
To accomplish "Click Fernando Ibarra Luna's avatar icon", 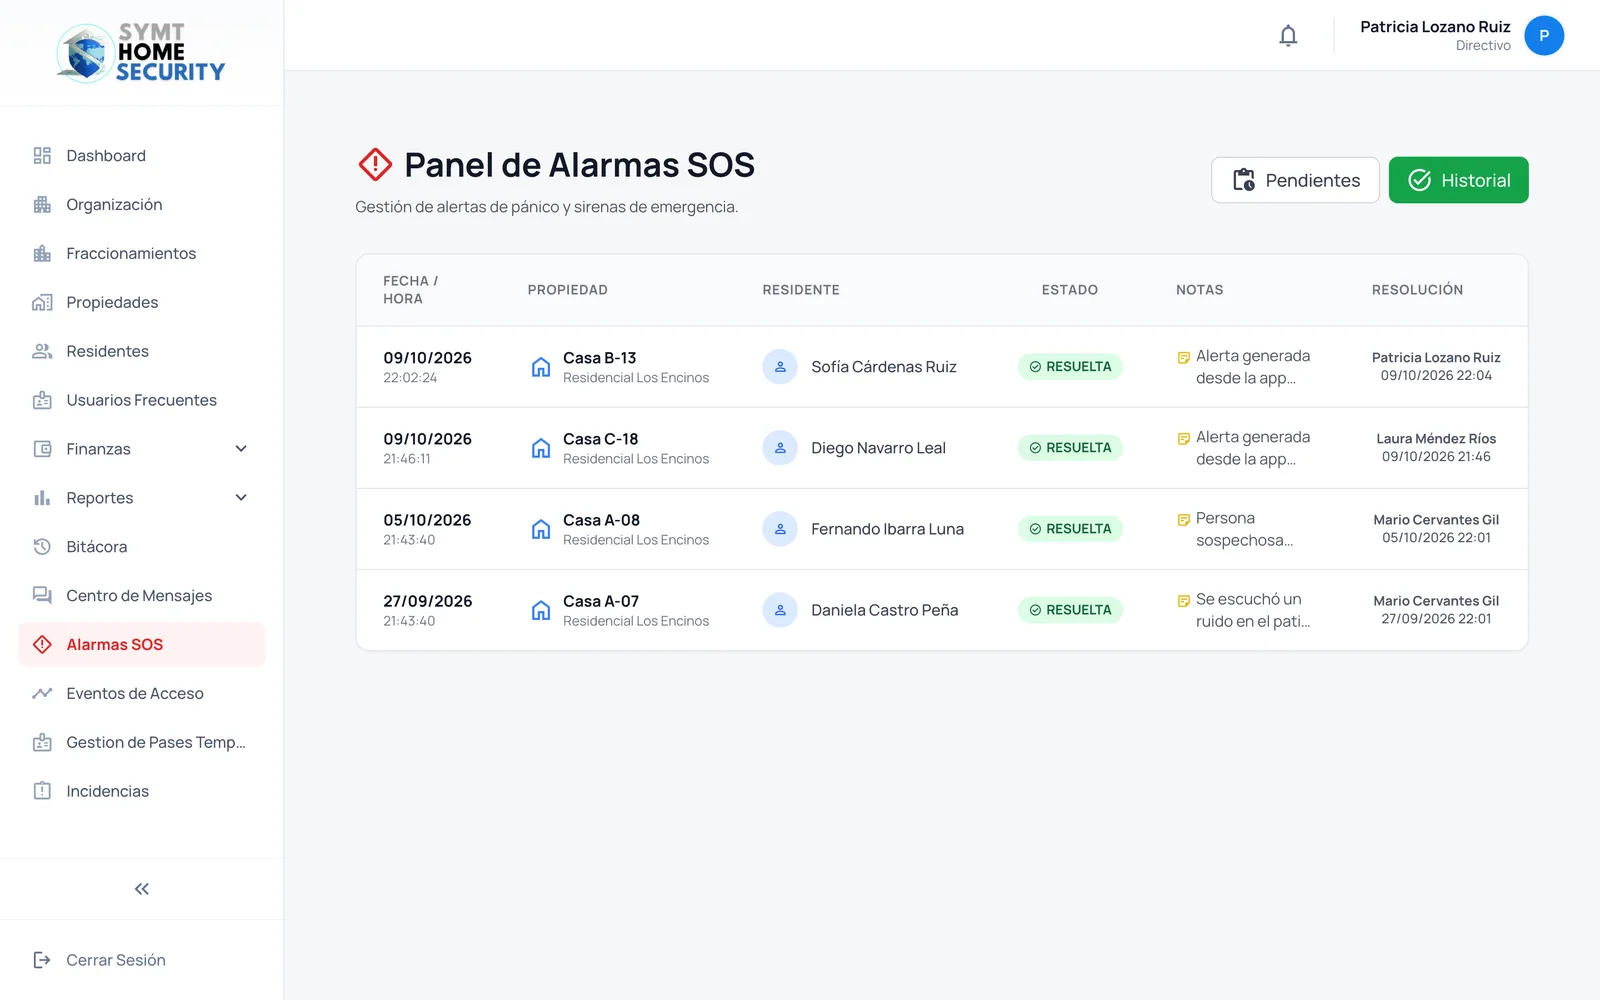I will point(780,529).
